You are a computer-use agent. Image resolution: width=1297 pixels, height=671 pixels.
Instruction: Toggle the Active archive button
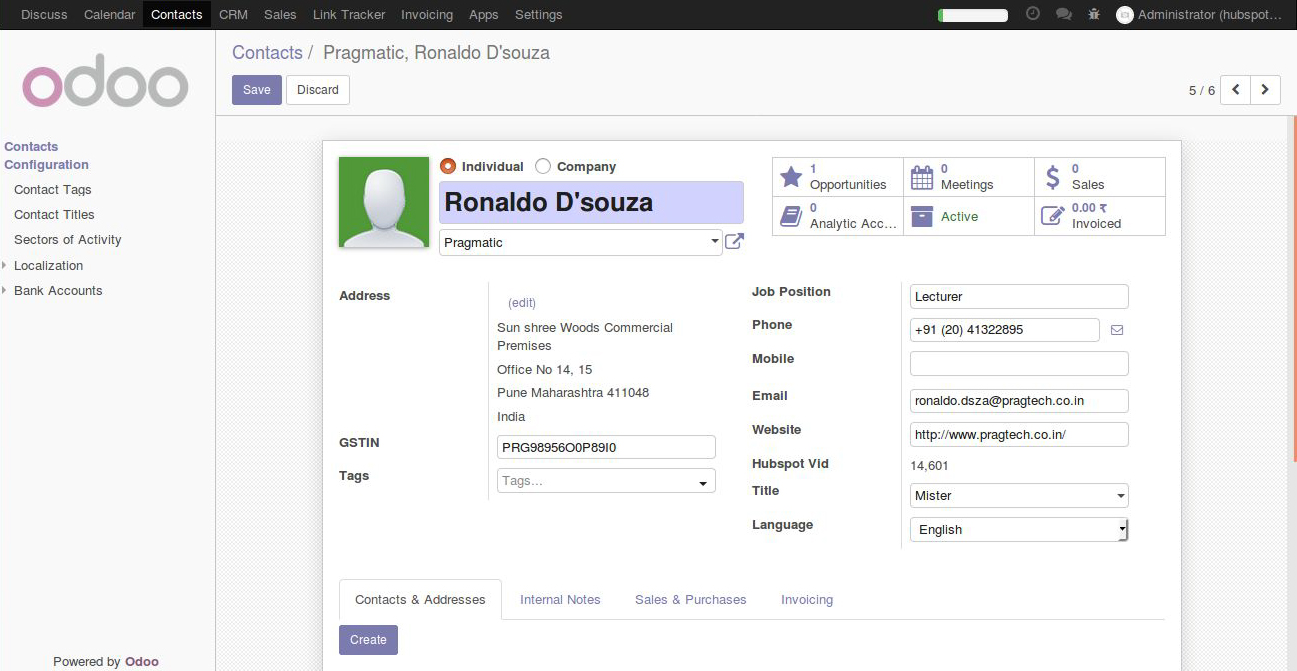tap(969, 216)
